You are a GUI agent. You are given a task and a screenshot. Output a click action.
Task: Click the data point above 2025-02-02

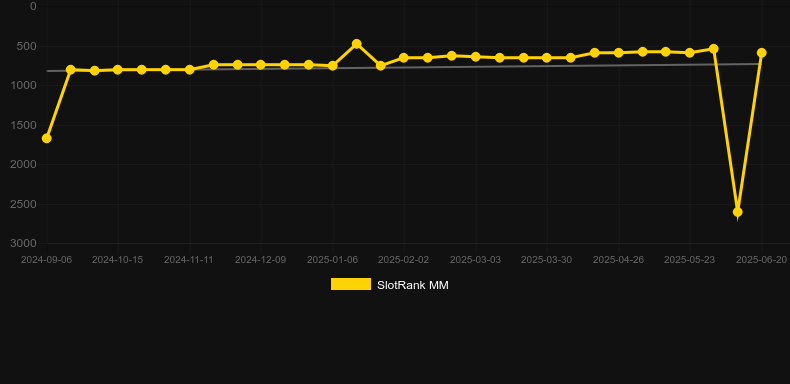[404, 58]
